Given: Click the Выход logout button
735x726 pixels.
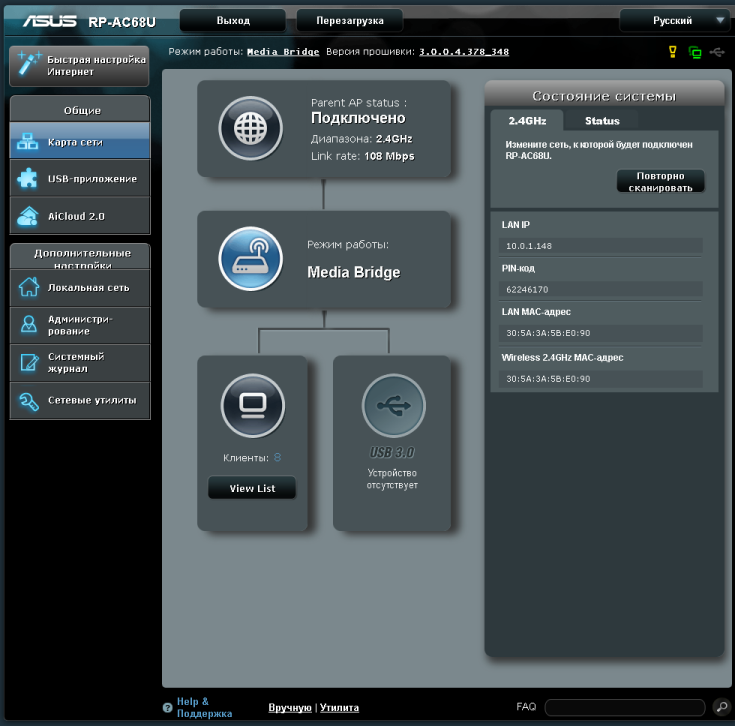Looking at the screenshot, I should (233, 21).
